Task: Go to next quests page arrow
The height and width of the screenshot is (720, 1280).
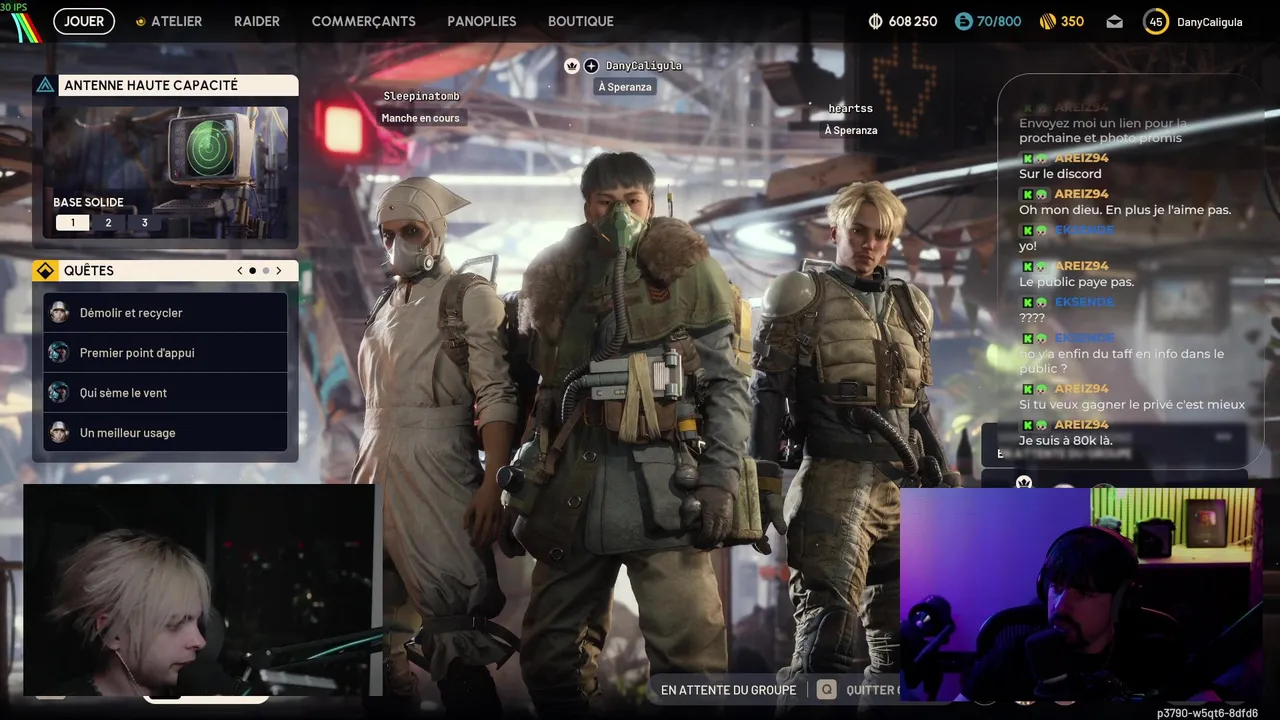Action: (x=279, y=271)
